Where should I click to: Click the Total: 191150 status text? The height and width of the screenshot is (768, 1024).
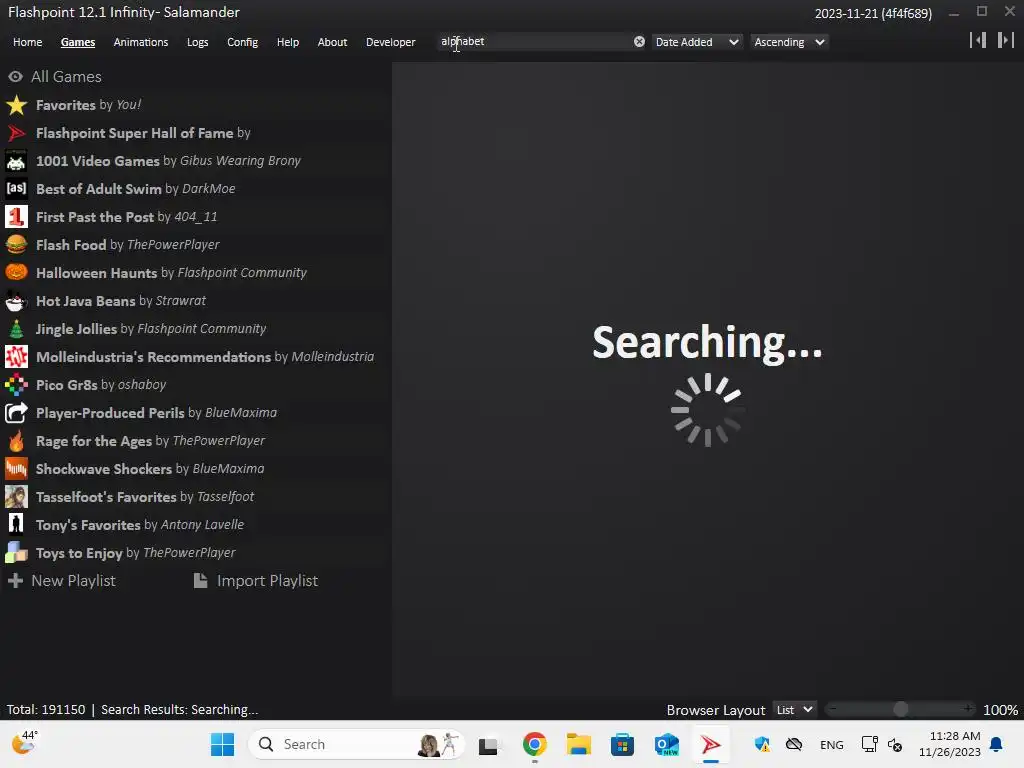pyautogui.click(x=46, y=710)
